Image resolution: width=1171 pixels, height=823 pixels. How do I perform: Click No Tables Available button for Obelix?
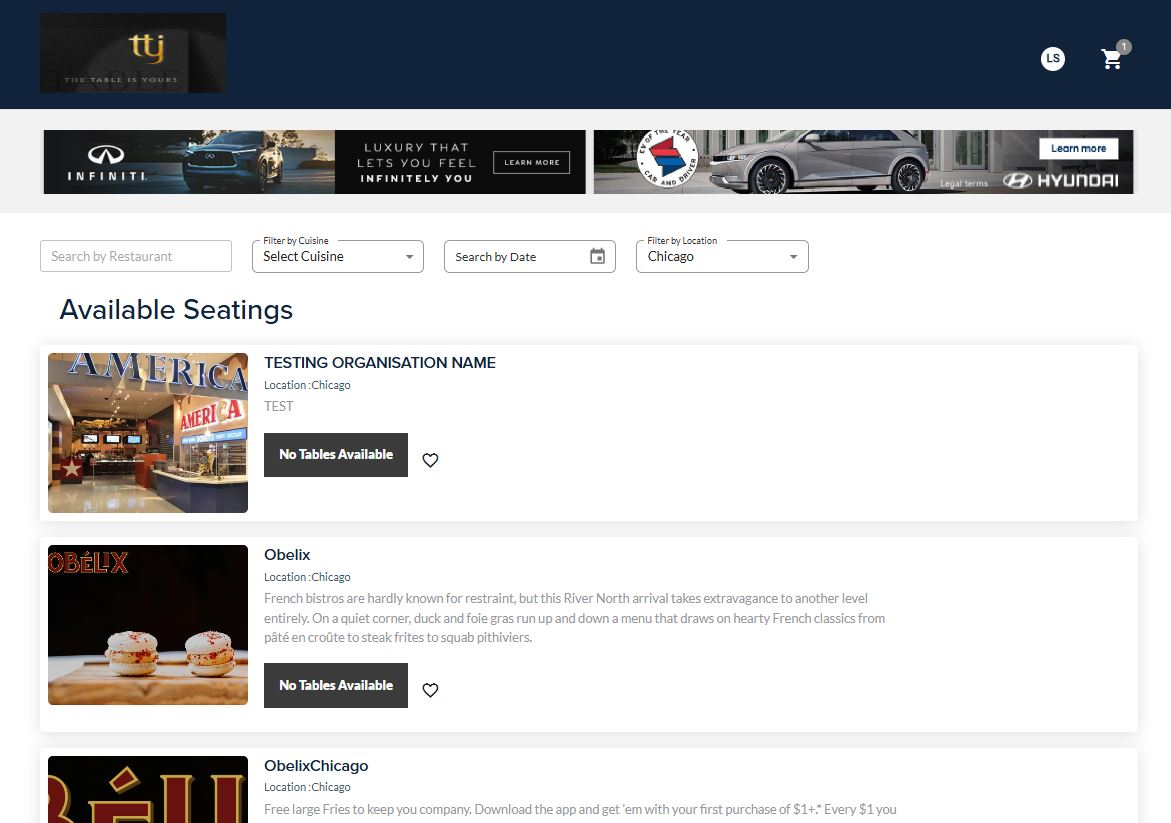click(336, 686)
